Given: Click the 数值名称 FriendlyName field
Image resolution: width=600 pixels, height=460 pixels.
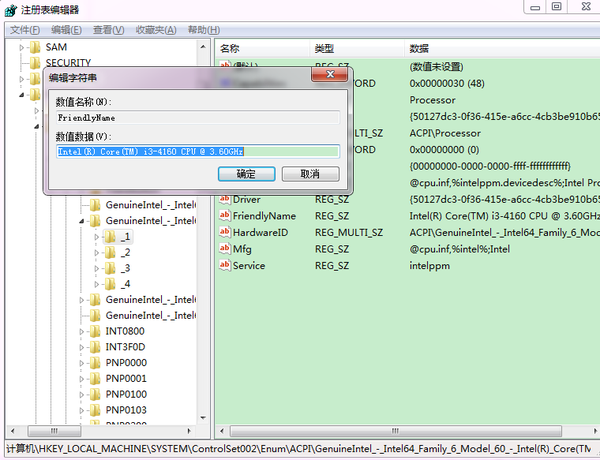Looking at the screenshot, I should [x=198, y=117].
